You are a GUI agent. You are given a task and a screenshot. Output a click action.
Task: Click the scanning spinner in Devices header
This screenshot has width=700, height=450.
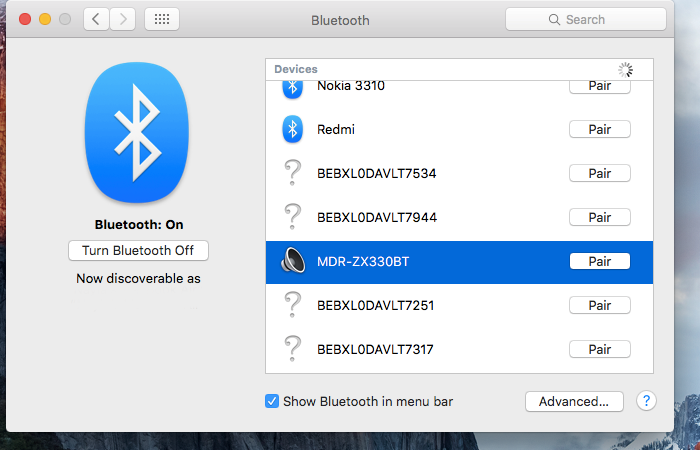pos(625,70)
